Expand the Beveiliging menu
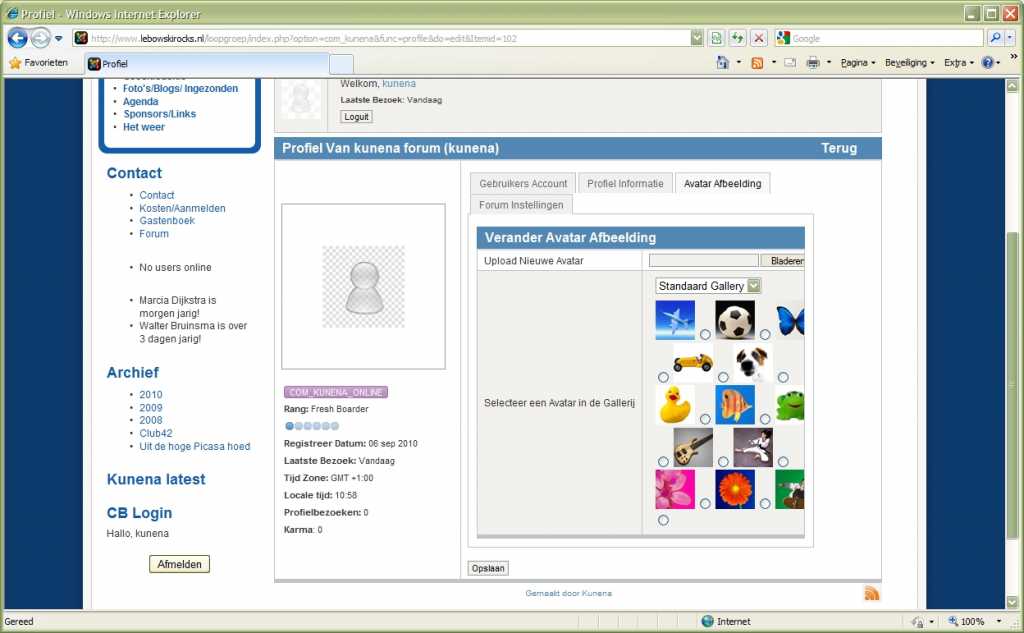Viewport: 1024px width, 633px height. [909, 63]
